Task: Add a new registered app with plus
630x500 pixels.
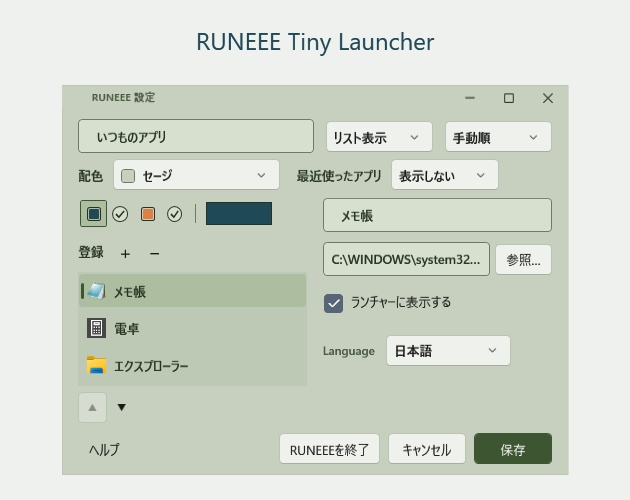Action: [125, 254]
